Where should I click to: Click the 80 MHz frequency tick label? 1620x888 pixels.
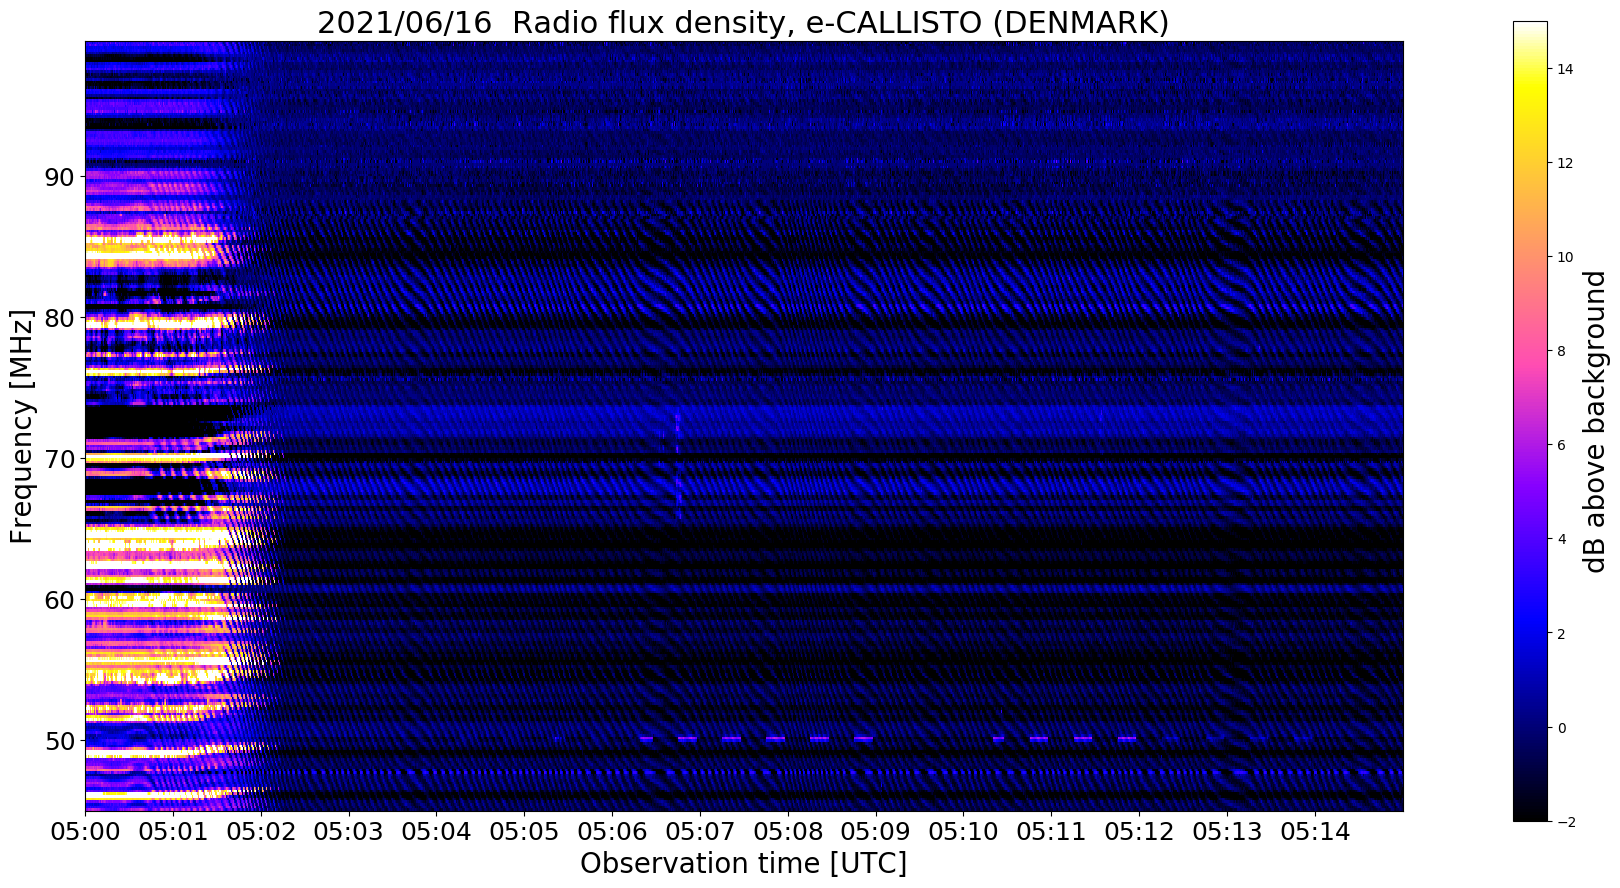(x=59, y=318)
